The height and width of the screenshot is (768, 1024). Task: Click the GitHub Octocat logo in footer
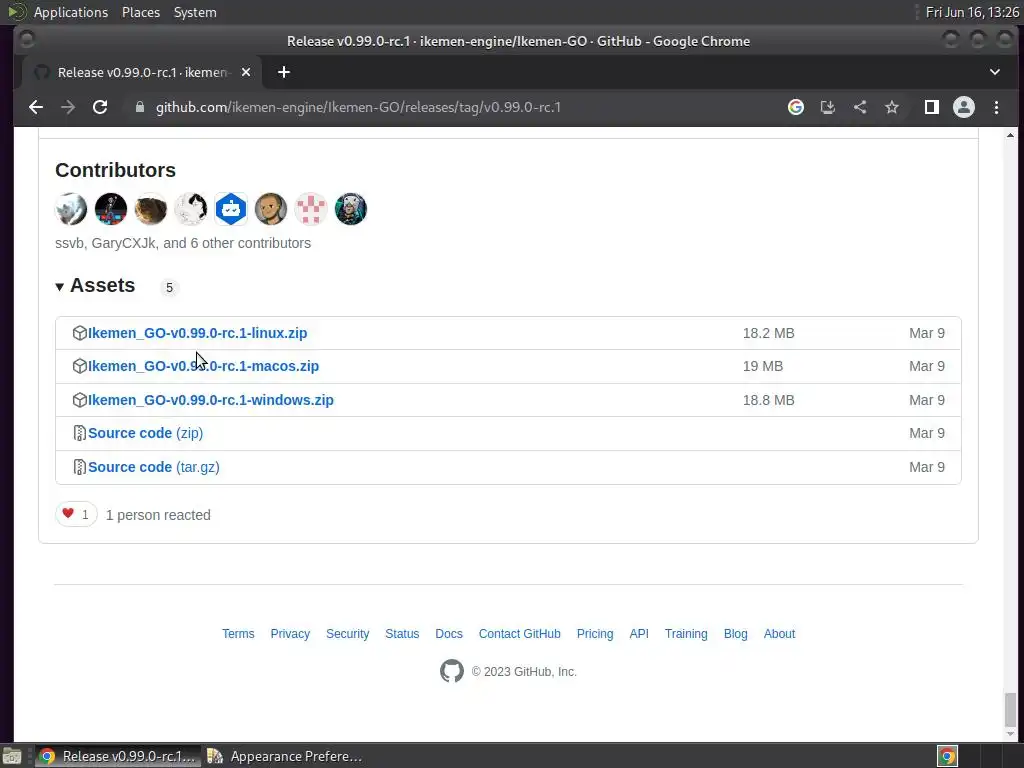[x=452, y=671]
